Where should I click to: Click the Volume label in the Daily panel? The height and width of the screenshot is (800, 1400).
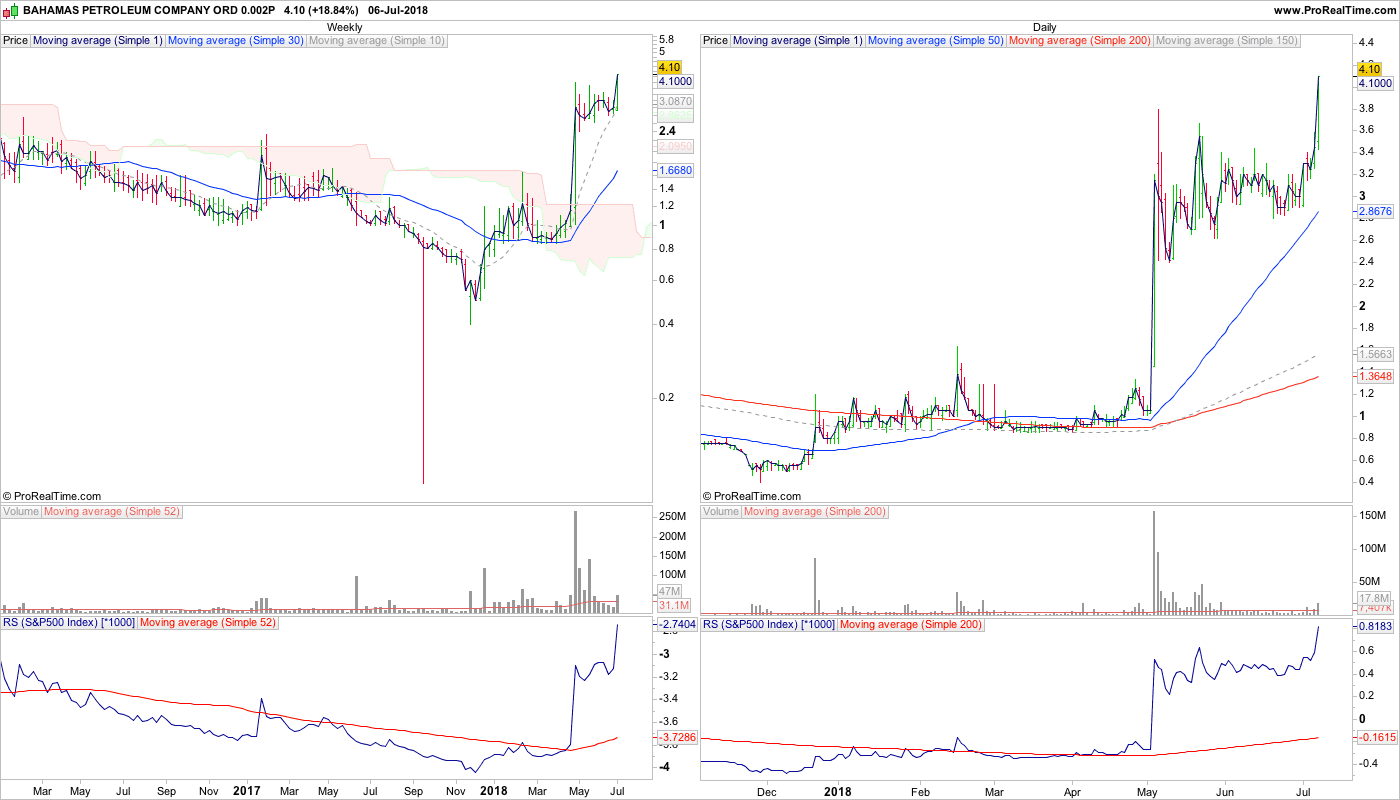[721, 512]
